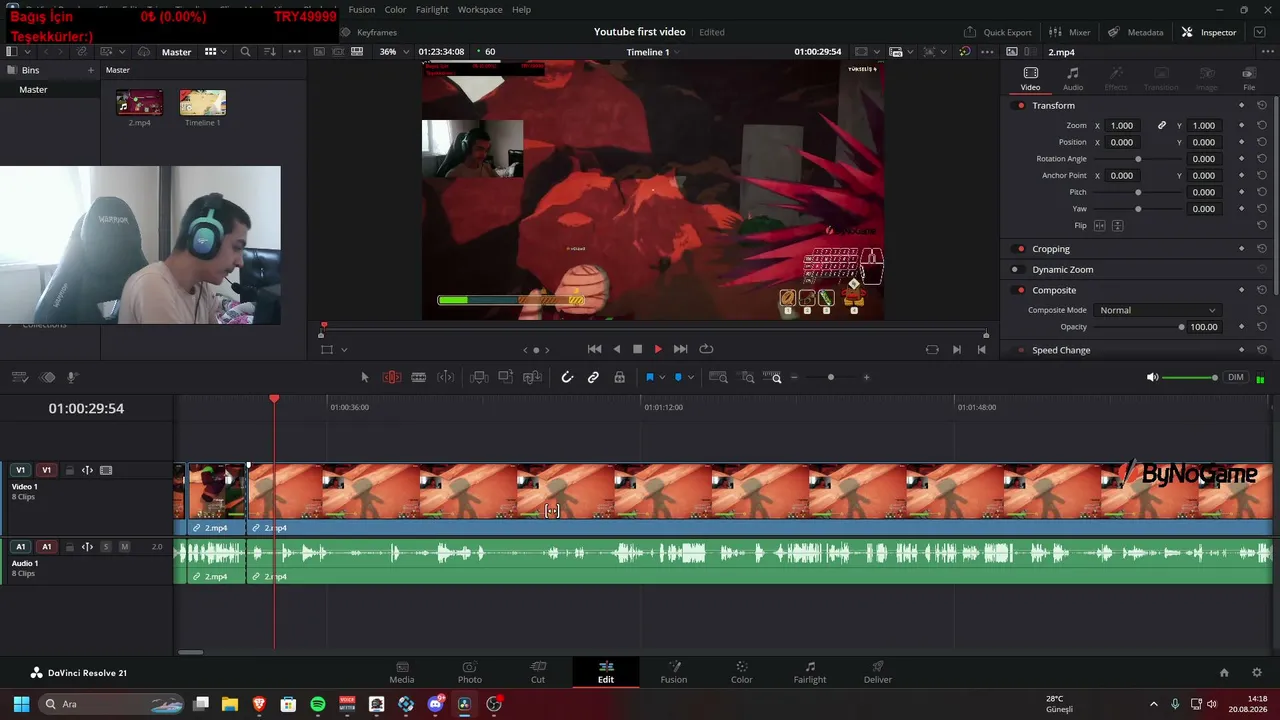Toggle the DIM audio button
Screen dimensions: 1280x720
(x=1236, y=377)
